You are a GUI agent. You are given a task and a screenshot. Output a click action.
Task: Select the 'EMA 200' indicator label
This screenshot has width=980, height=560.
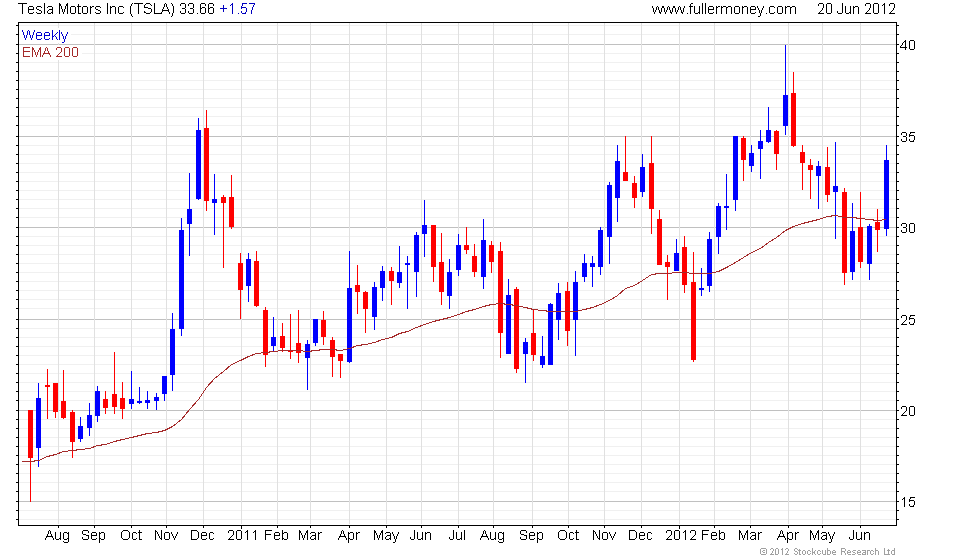50,52
